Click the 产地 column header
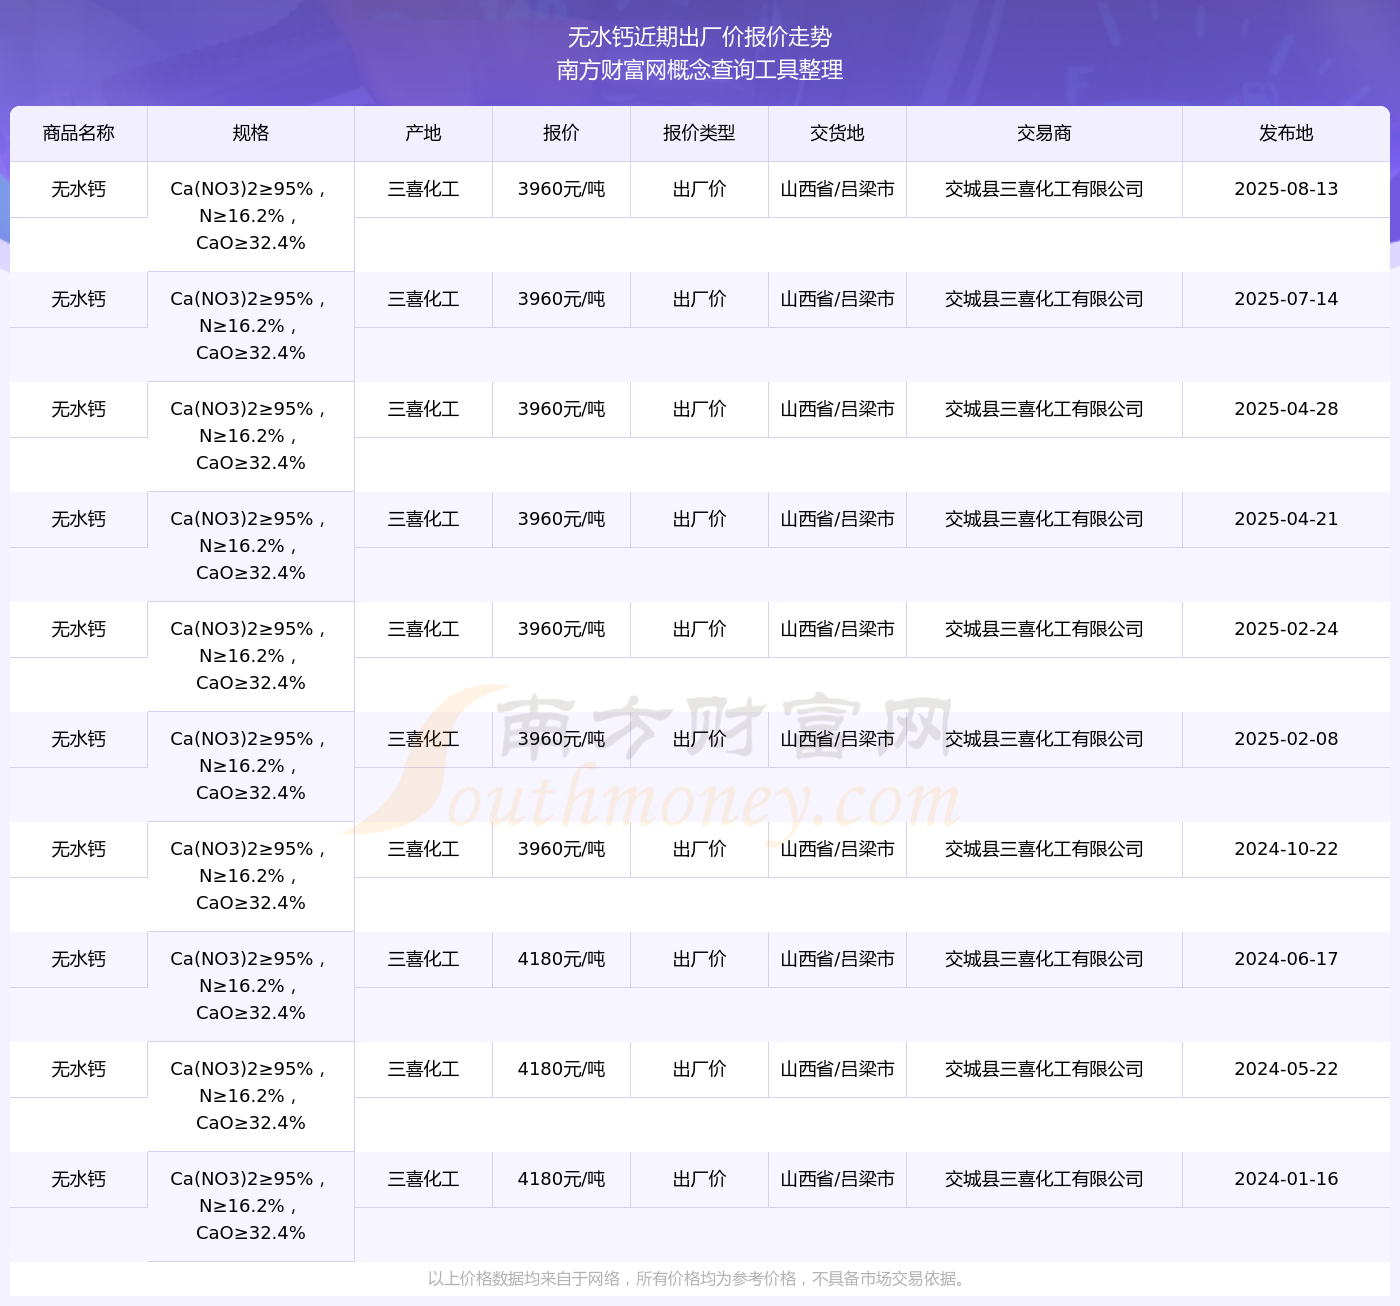 click(x=423, y=133)
